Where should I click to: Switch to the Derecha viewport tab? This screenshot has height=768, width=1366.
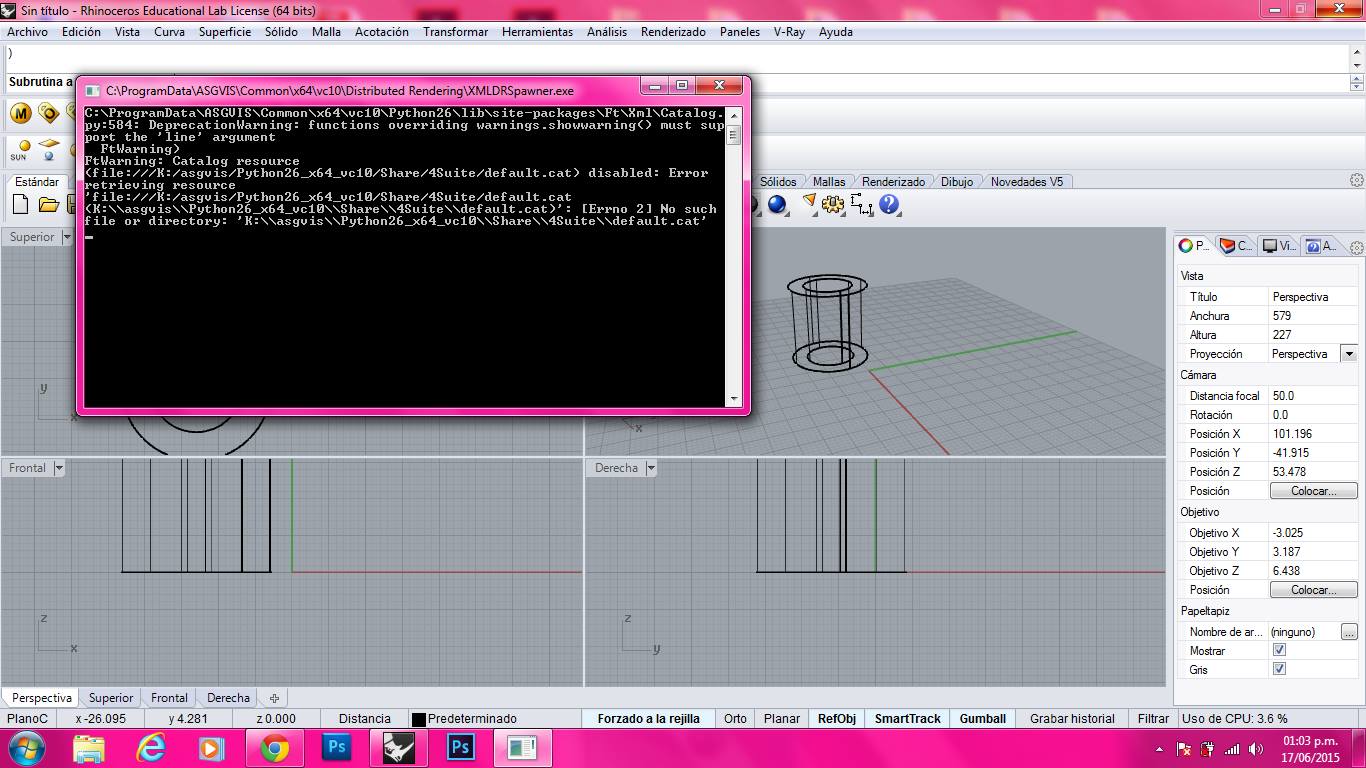(228, 698)
